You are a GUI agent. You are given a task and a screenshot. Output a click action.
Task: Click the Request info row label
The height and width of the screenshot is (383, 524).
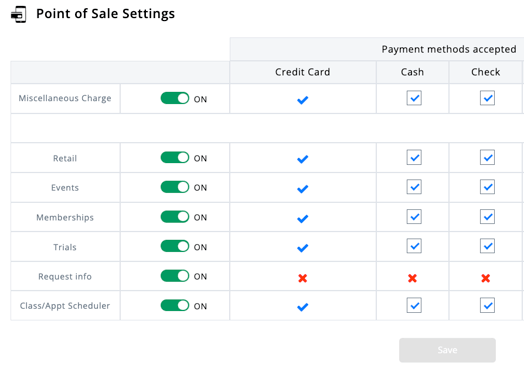tap(65, 277)
